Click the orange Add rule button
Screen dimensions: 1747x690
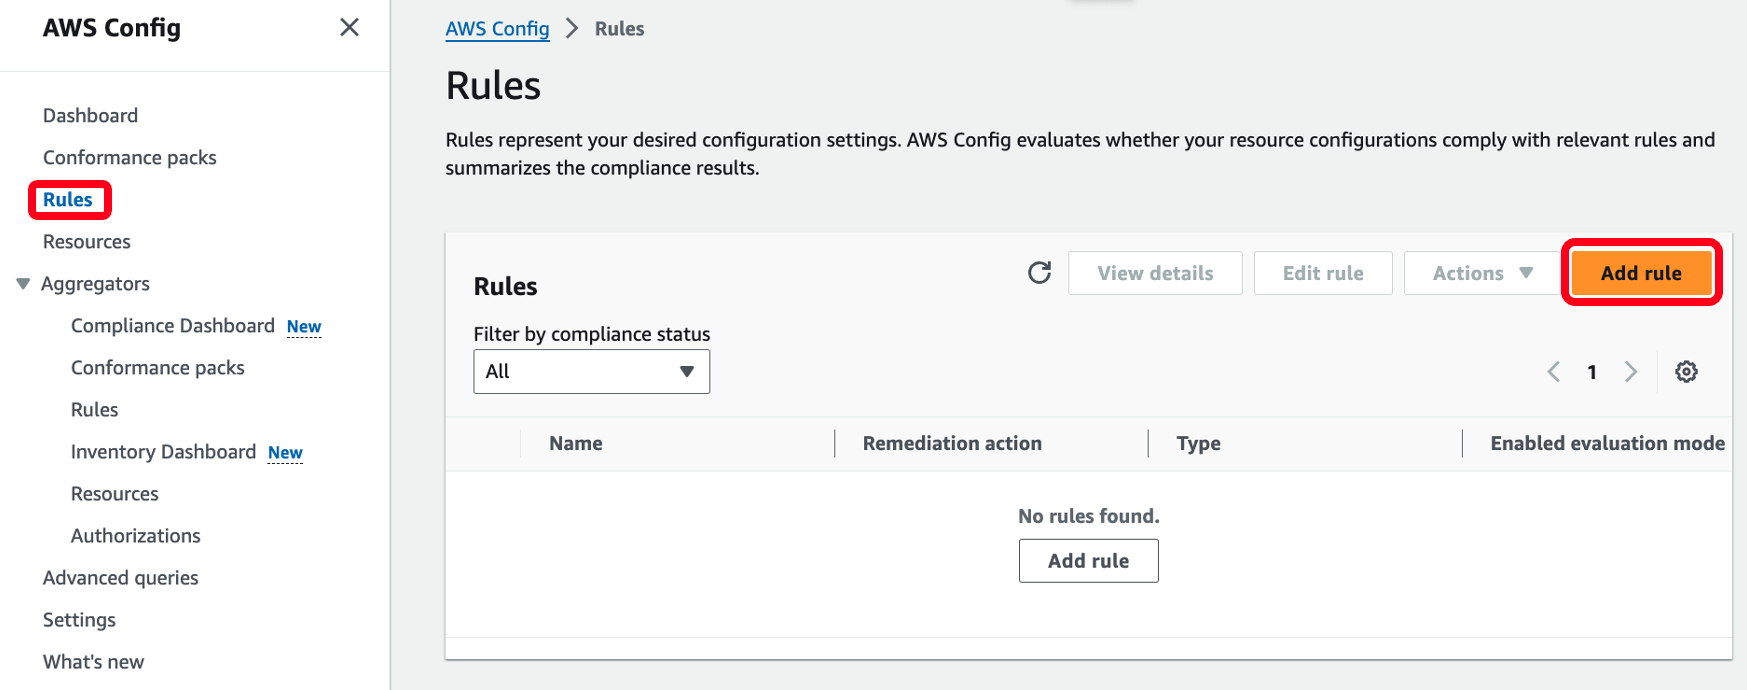click(x=1640, y=273)
